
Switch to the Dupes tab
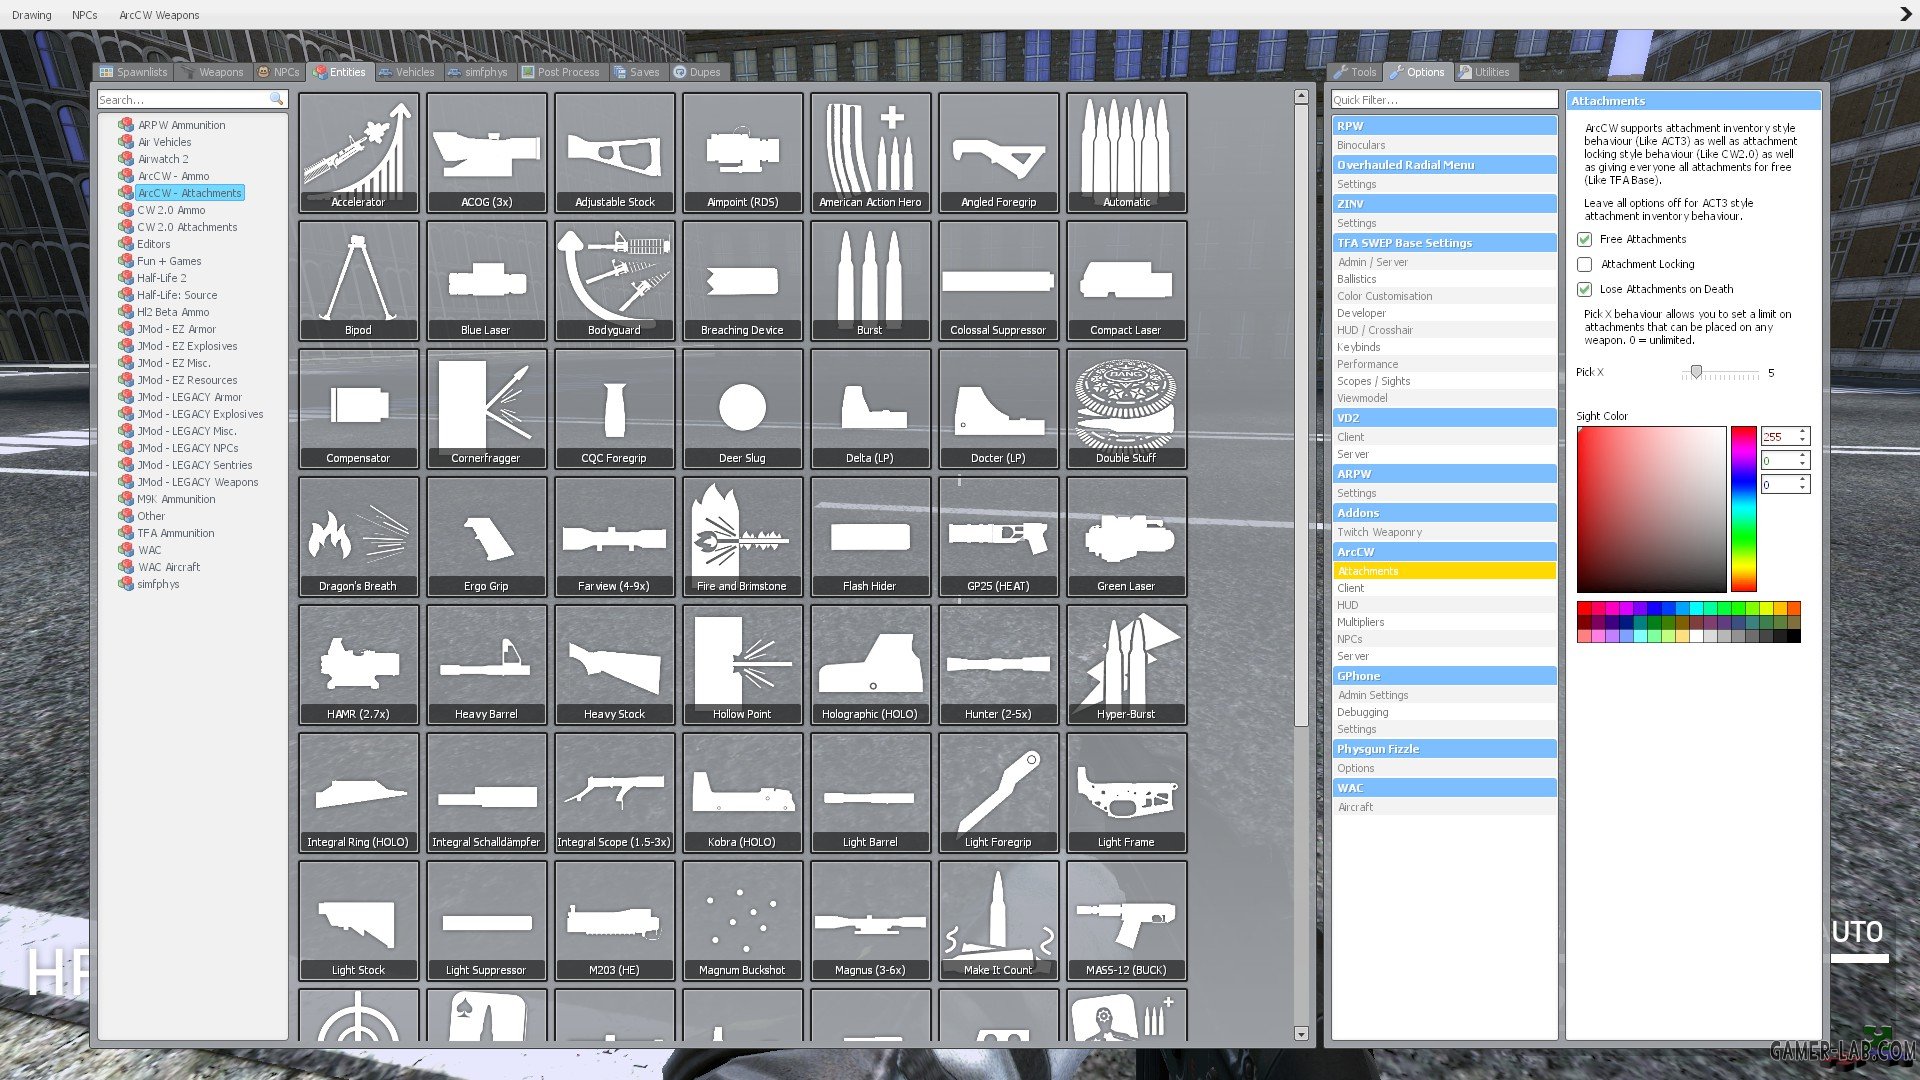[x=697, y=72]
